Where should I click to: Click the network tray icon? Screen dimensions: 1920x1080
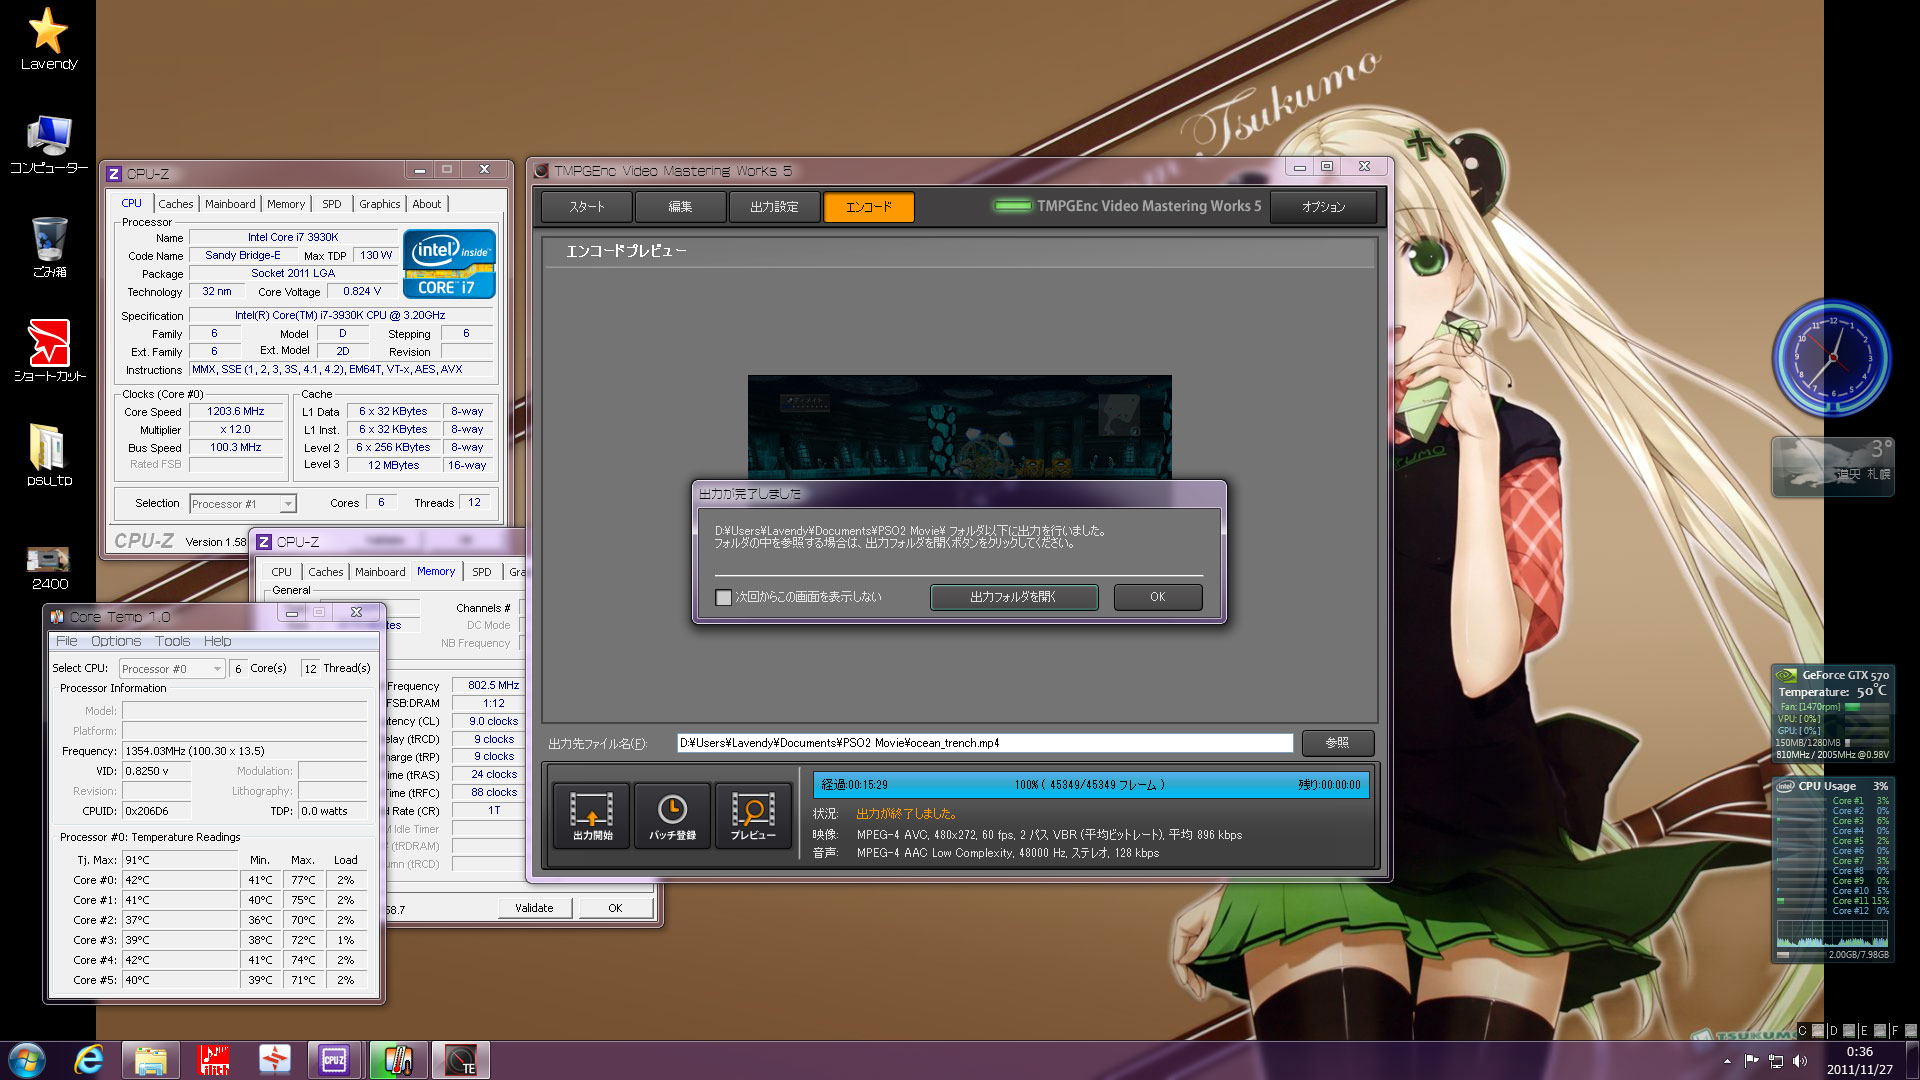tap(1776, 1061)
